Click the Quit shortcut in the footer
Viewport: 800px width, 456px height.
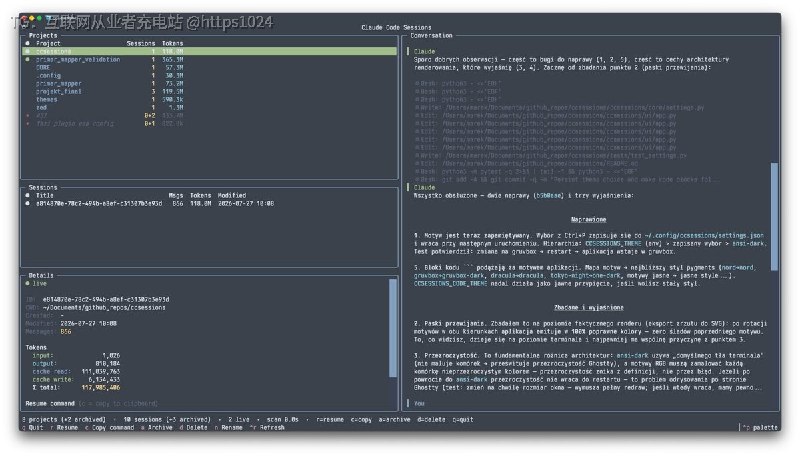coord(32,428)
